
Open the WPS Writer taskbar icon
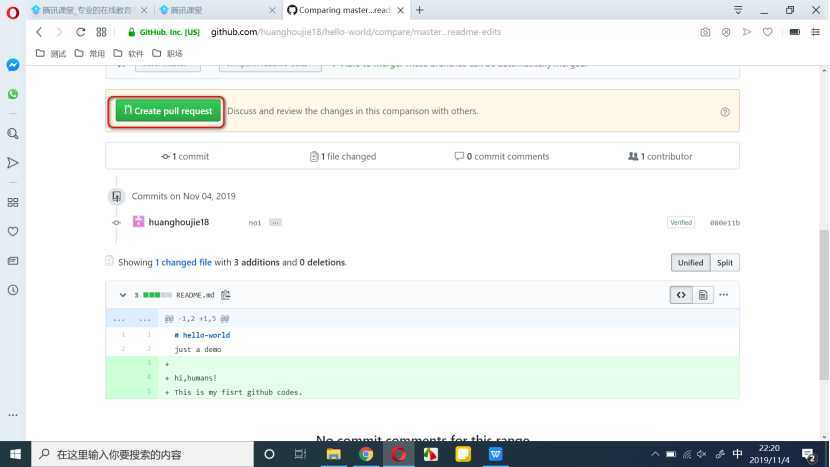[x=495, y=454]
